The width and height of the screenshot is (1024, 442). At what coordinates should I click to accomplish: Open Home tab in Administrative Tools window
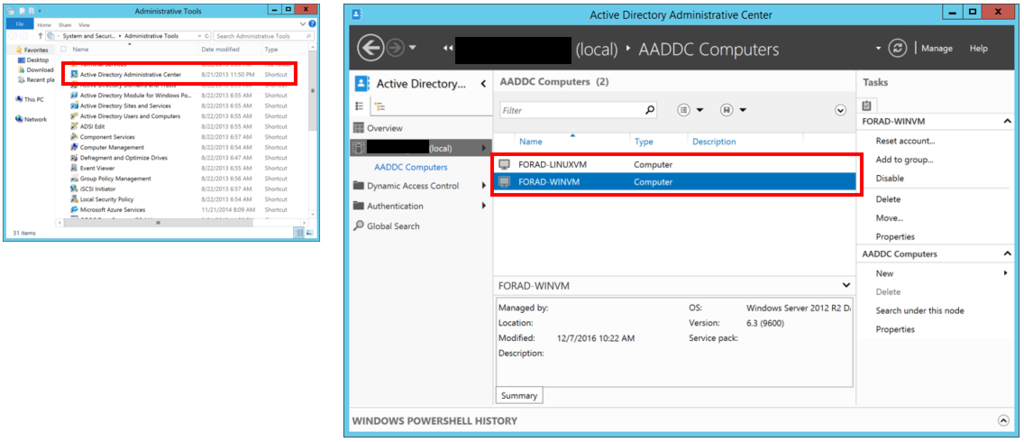(44, 25)
